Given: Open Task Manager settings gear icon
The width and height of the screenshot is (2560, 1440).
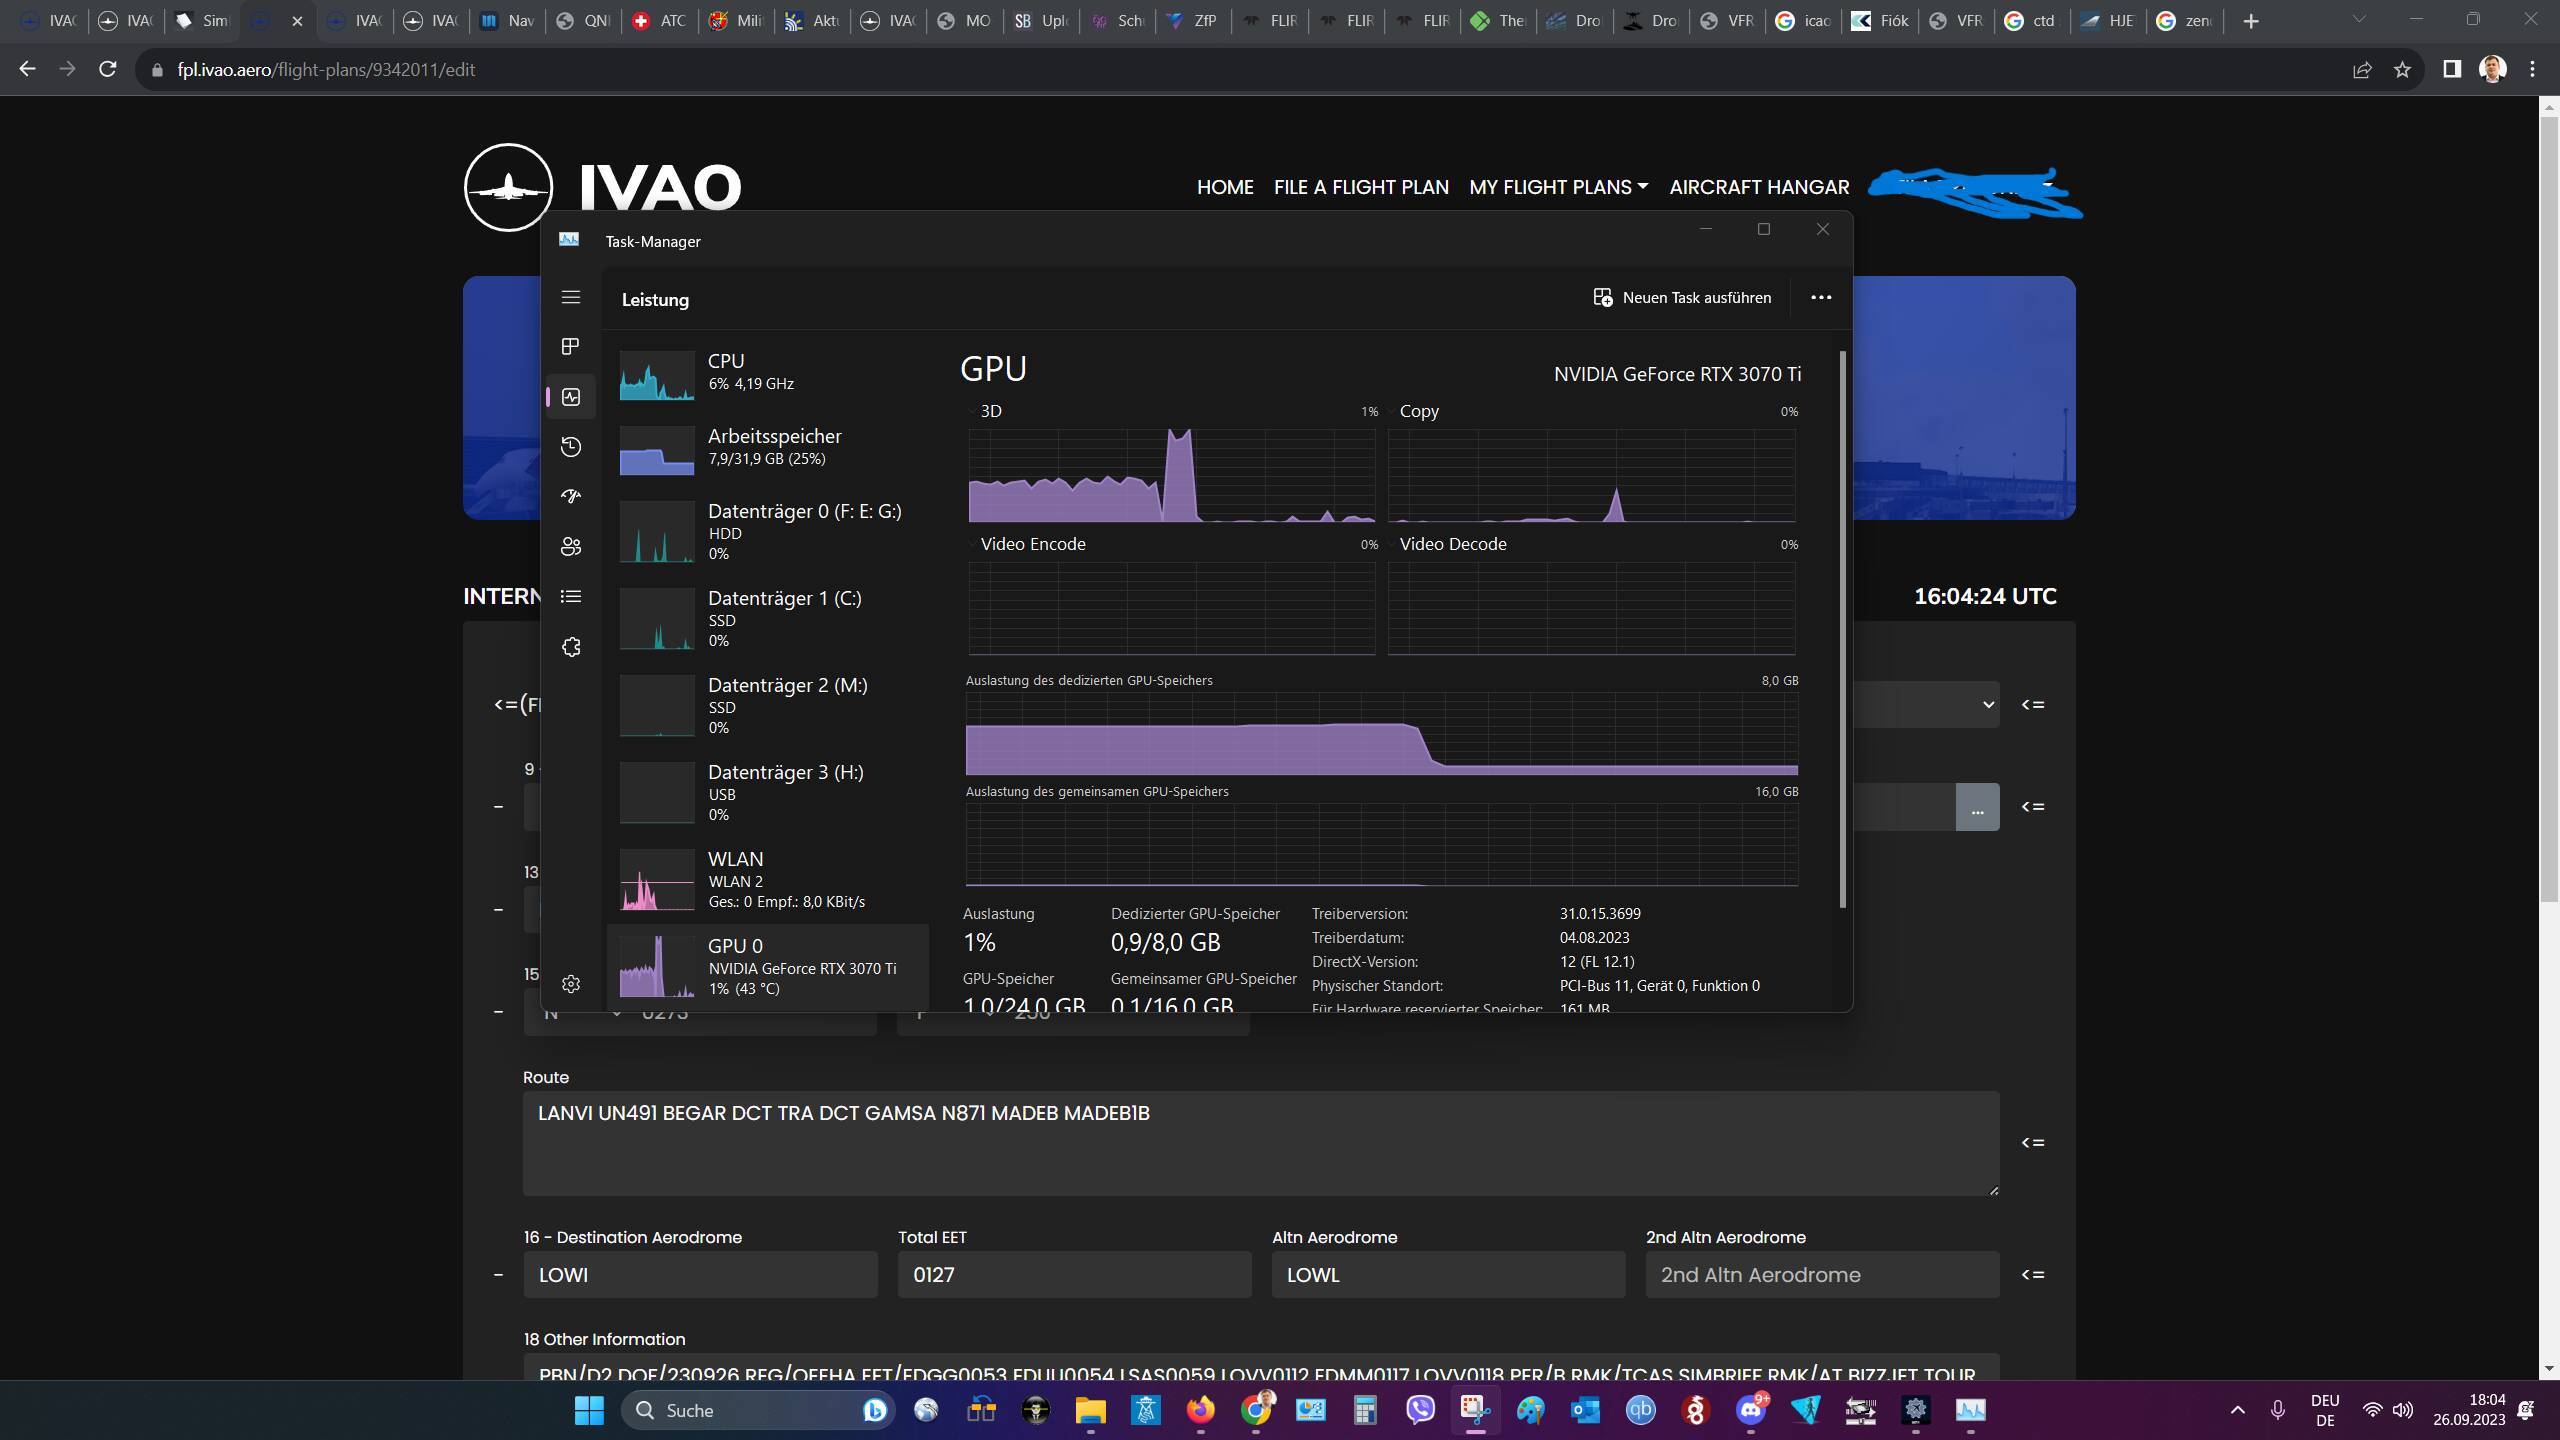Looking at the screenshot, I should 571,984.
